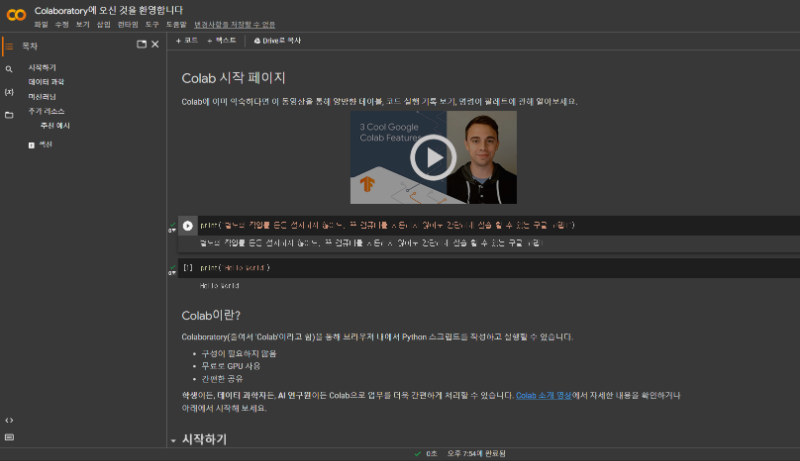This screenshot has height=461, width=800.
Task: Click the notebook title text
Action: click(x=109, y=10)
